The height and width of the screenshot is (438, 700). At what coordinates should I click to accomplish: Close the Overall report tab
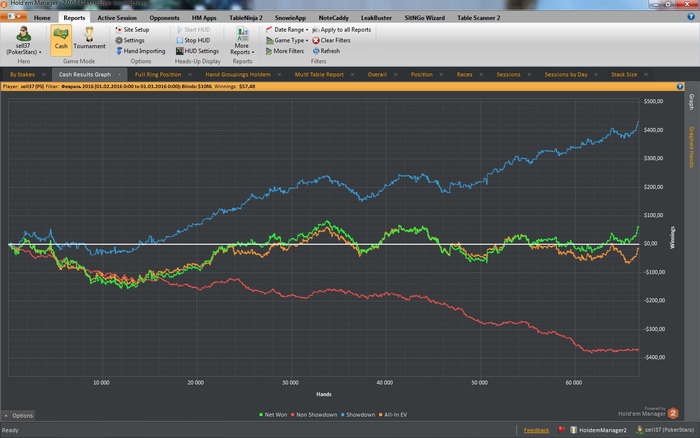coord(396,75)
